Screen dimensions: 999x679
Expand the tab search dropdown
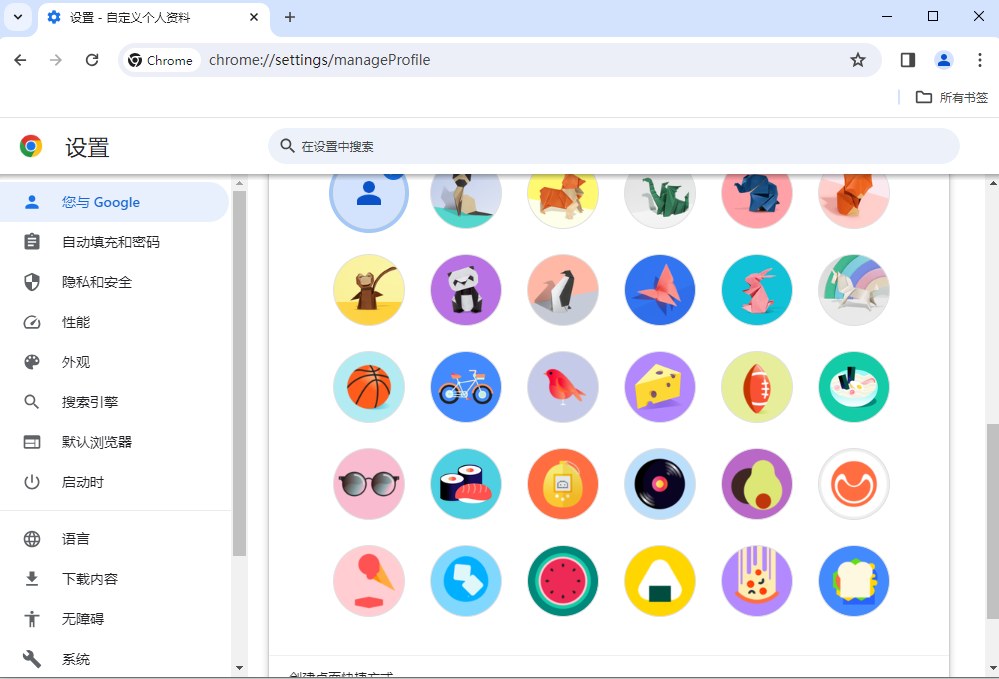[18, 17]
